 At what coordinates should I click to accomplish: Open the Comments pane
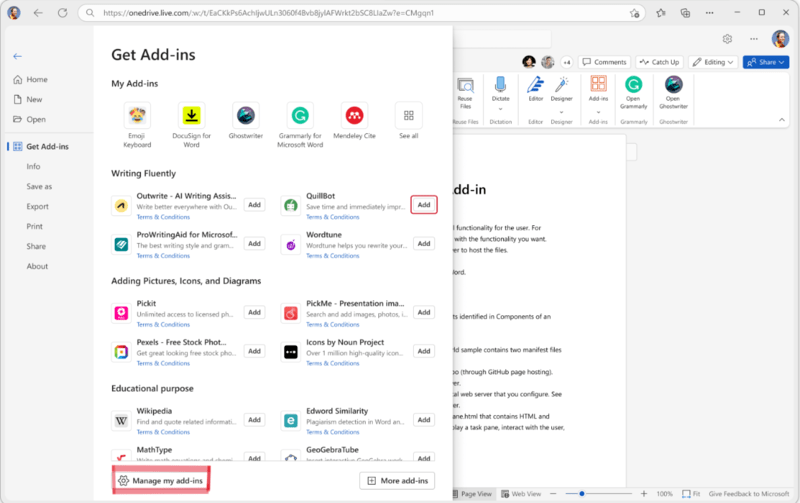click(605, 62)
